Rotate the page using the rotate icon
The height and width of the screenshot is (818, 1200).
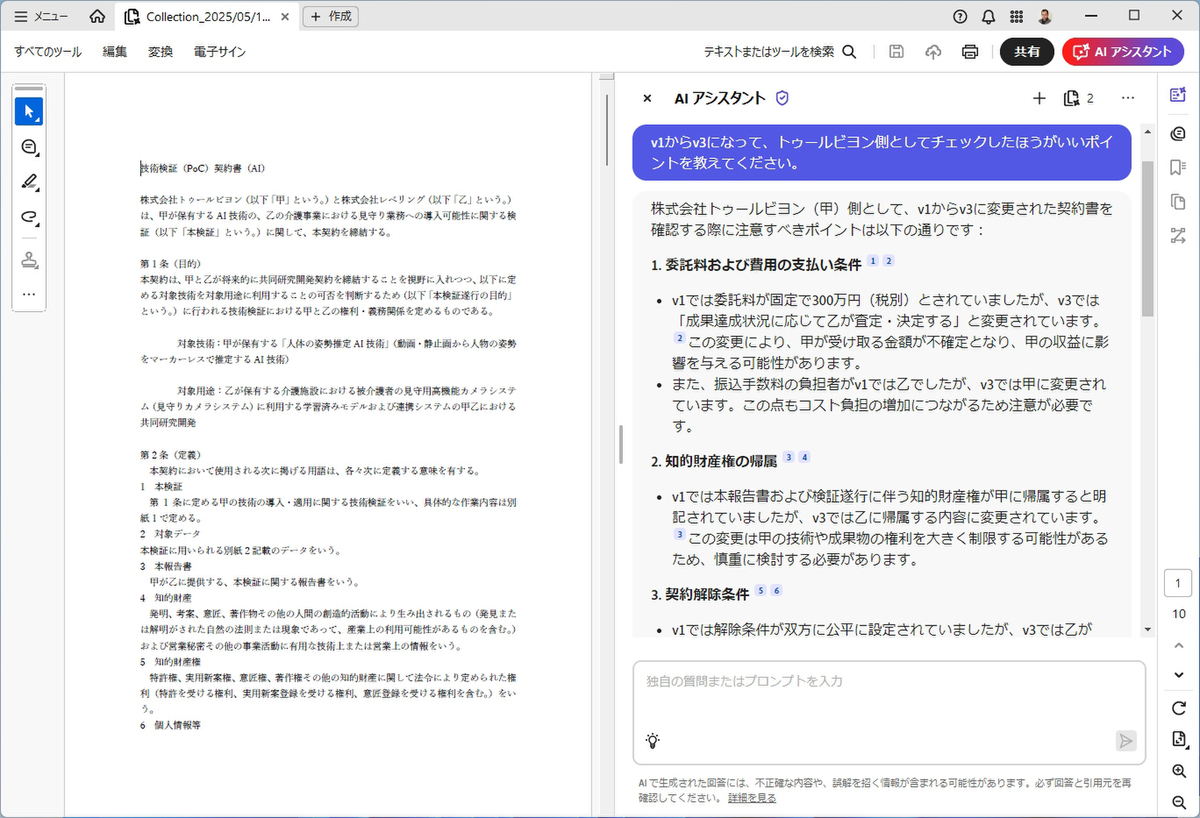click(x=1178, y=708)
